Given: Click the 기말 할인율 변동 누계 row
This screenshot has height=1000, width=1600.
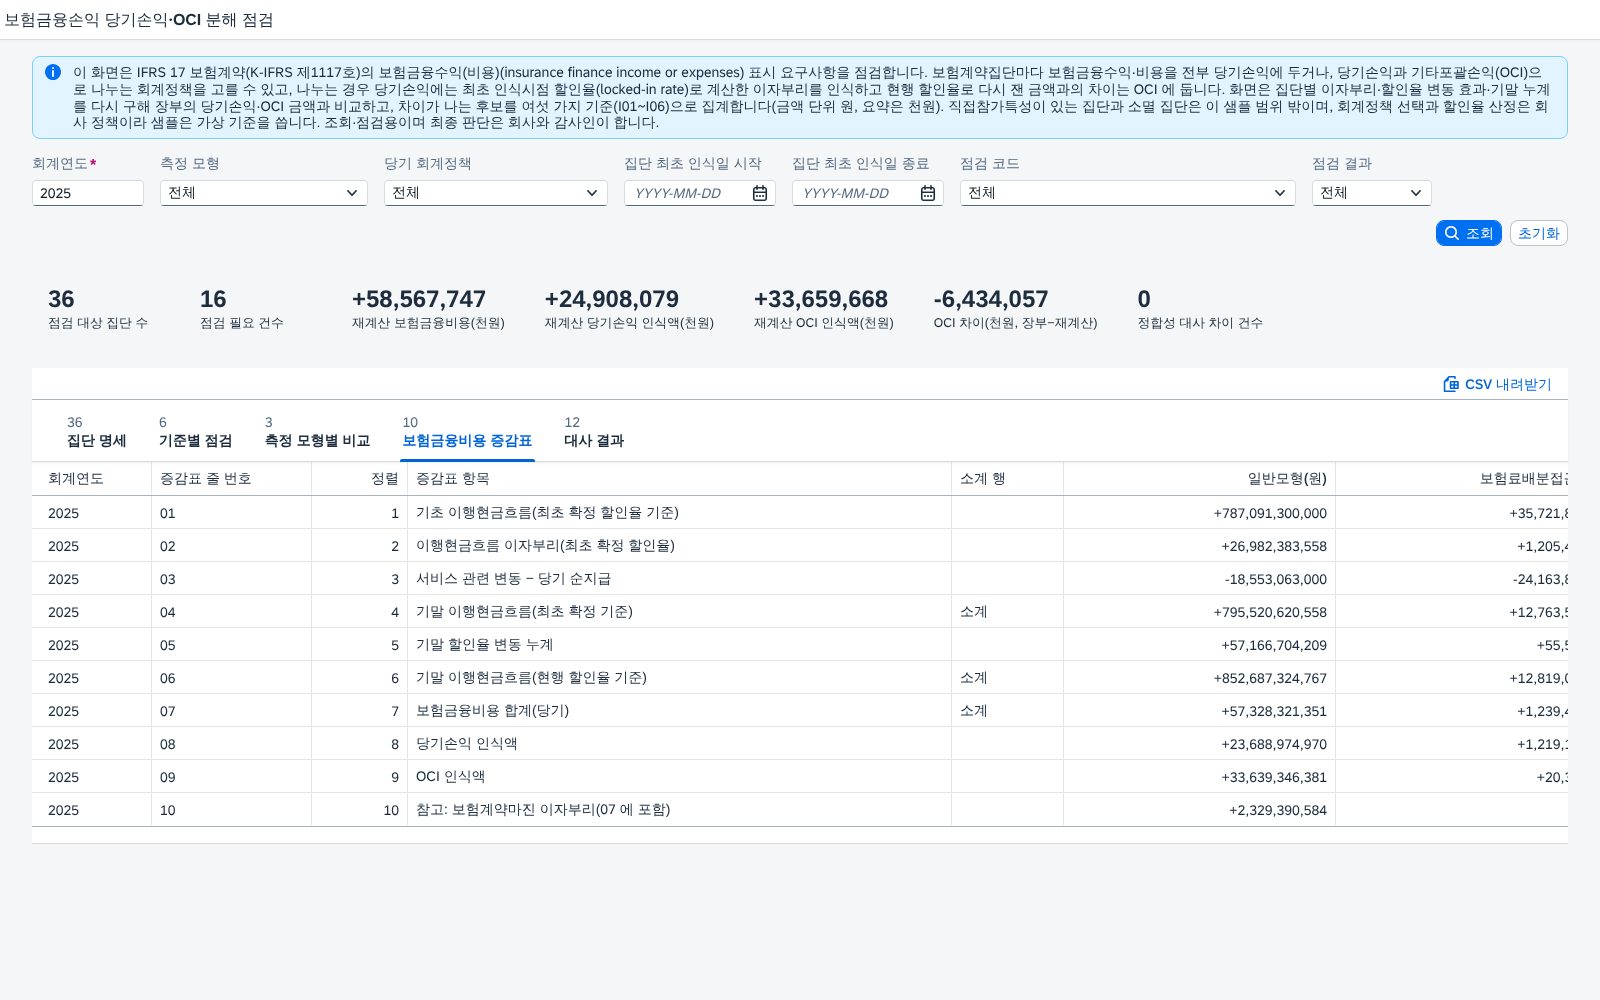Looking at the screenshot, I should (800, 645).
